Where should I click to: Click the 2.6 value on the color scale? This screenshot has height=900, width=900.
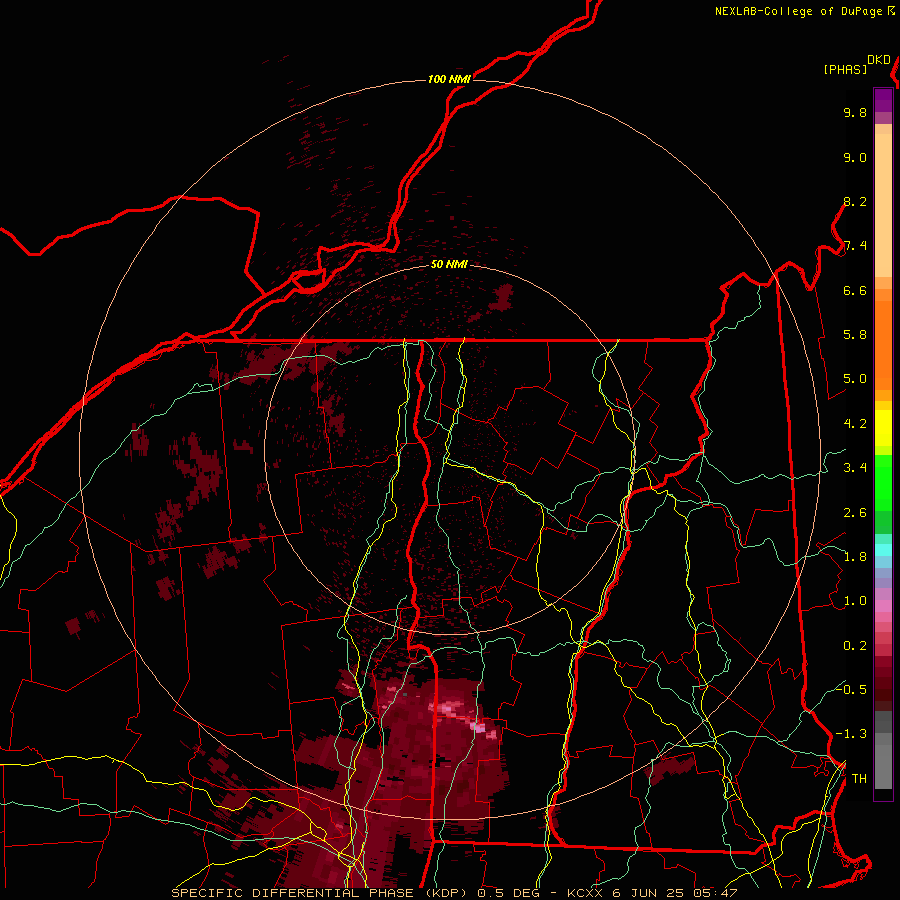click(855, 513)
